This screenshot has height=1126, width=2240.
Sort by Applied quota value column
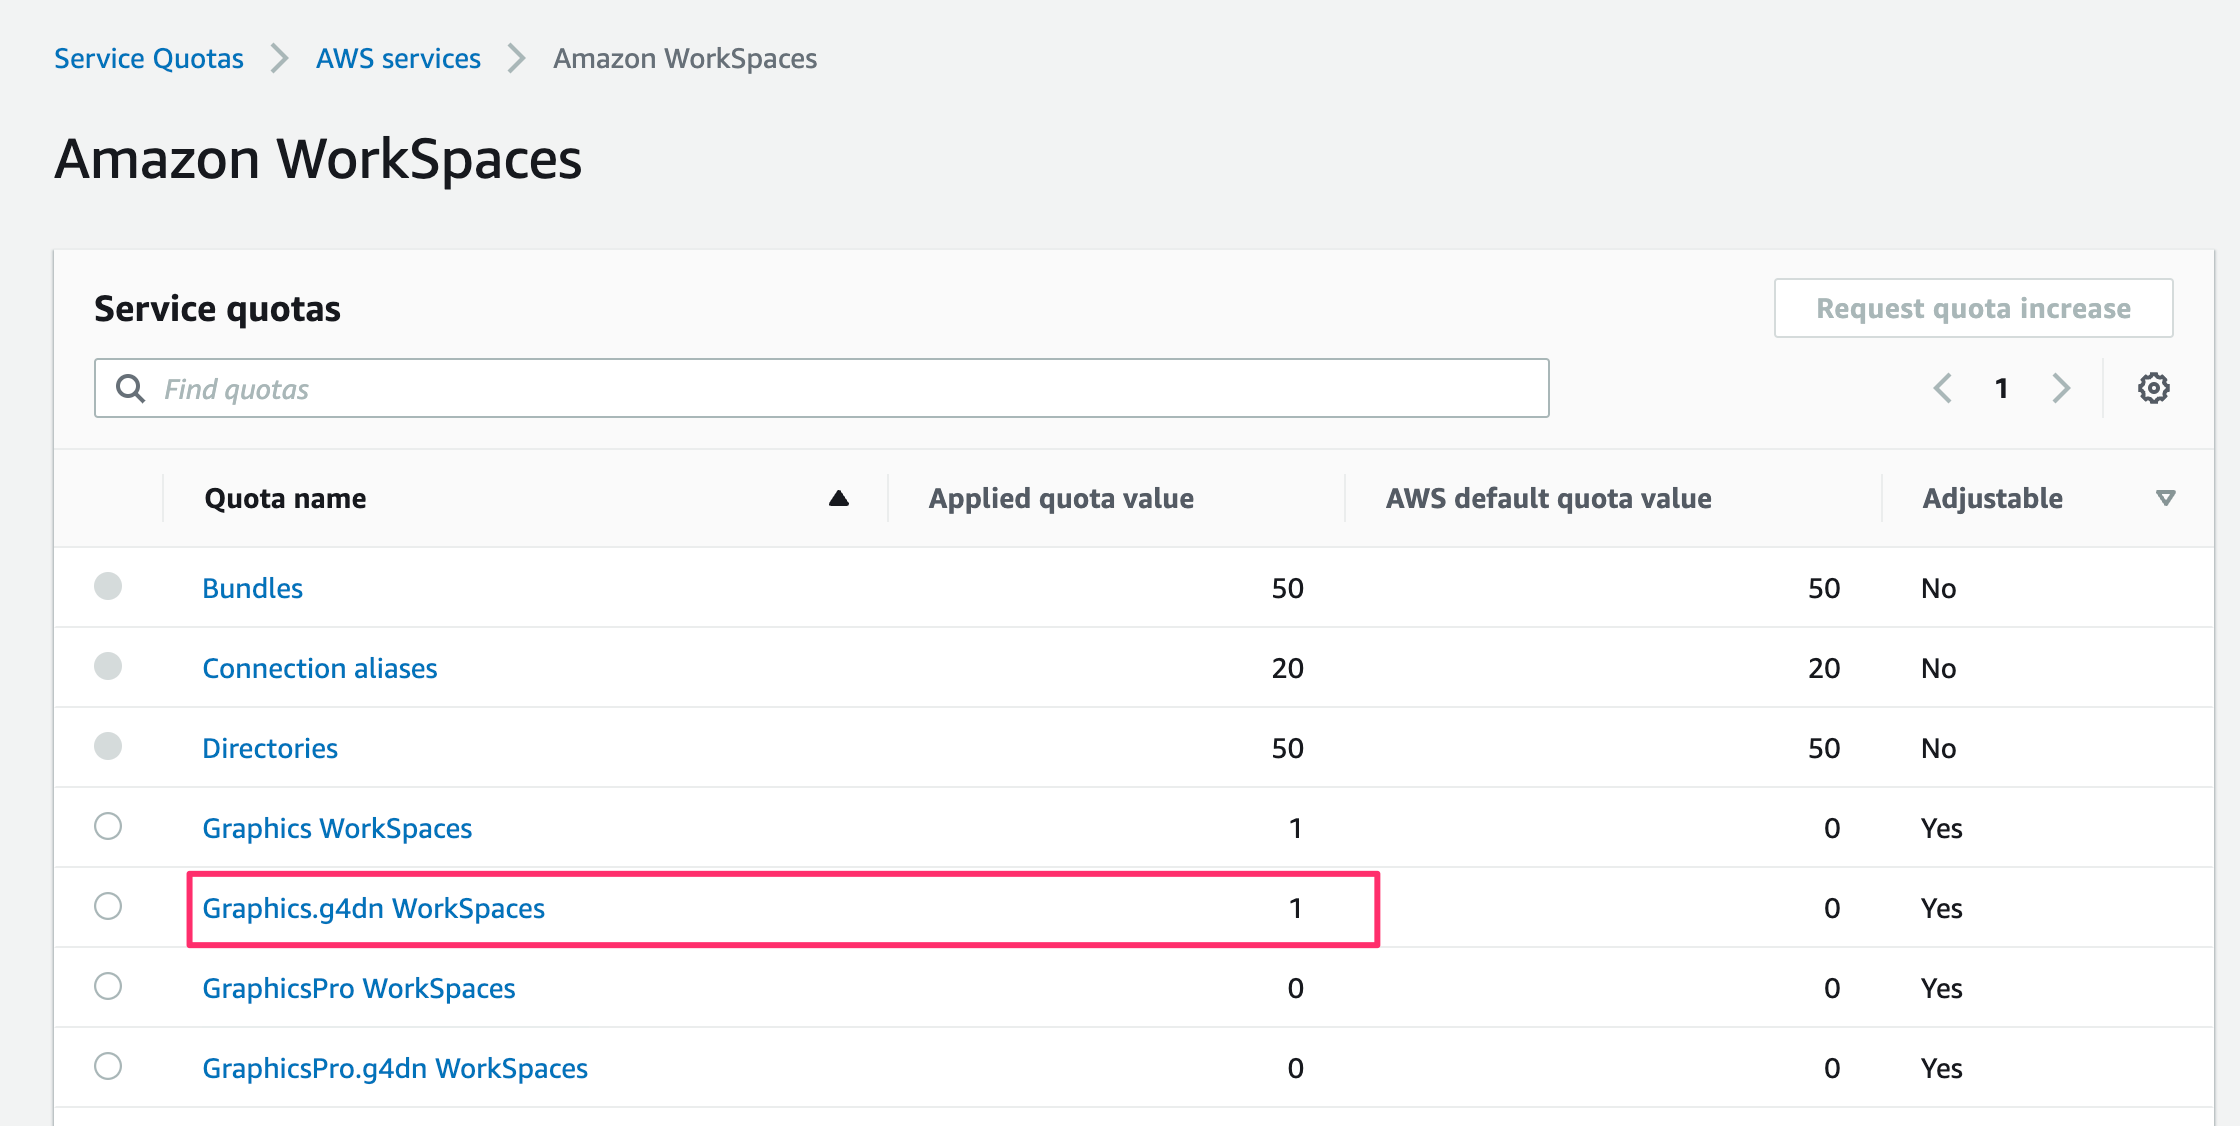tap(1061, 498)
